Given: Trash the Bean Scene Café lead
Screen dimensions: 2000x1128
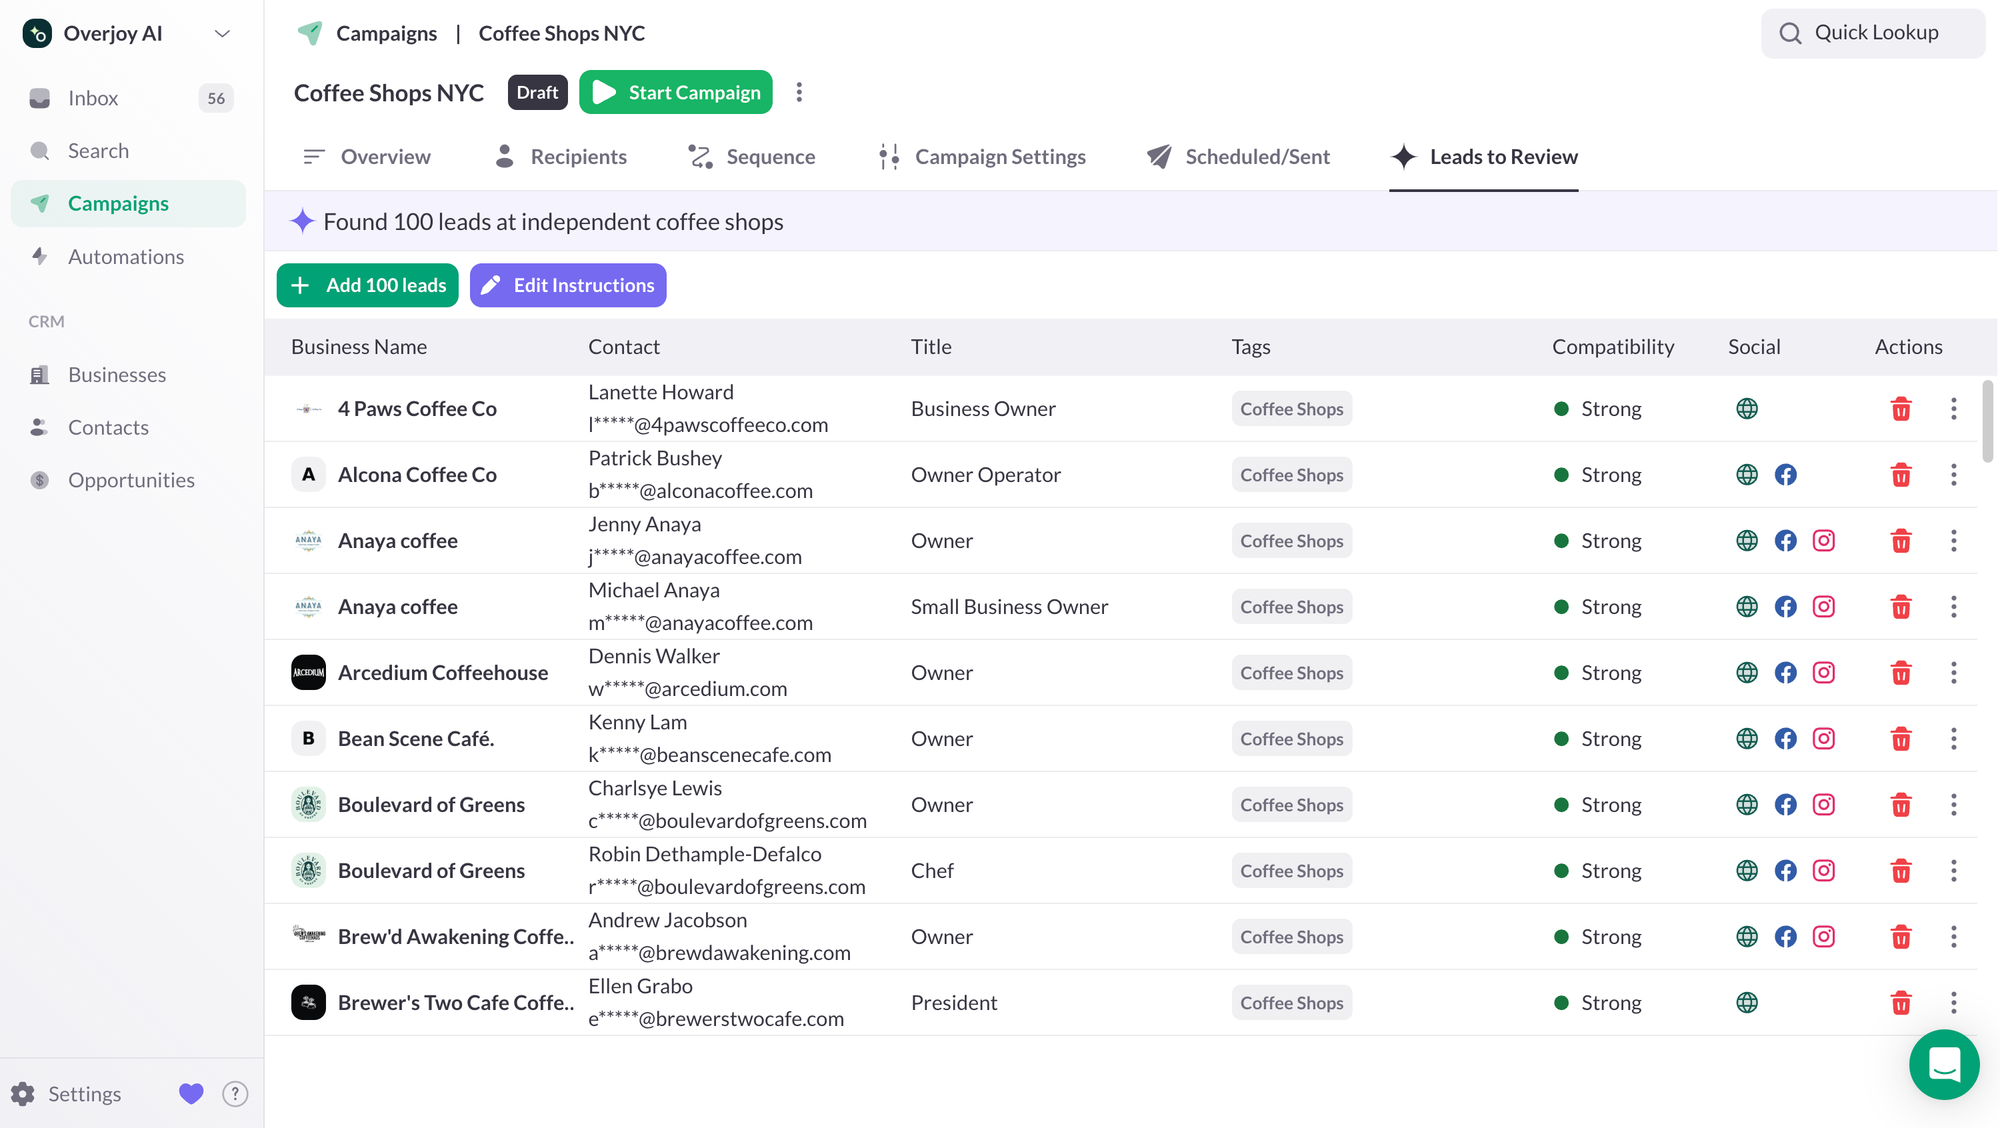Looking at the screenshot, I should click(x=1901, y=739).
